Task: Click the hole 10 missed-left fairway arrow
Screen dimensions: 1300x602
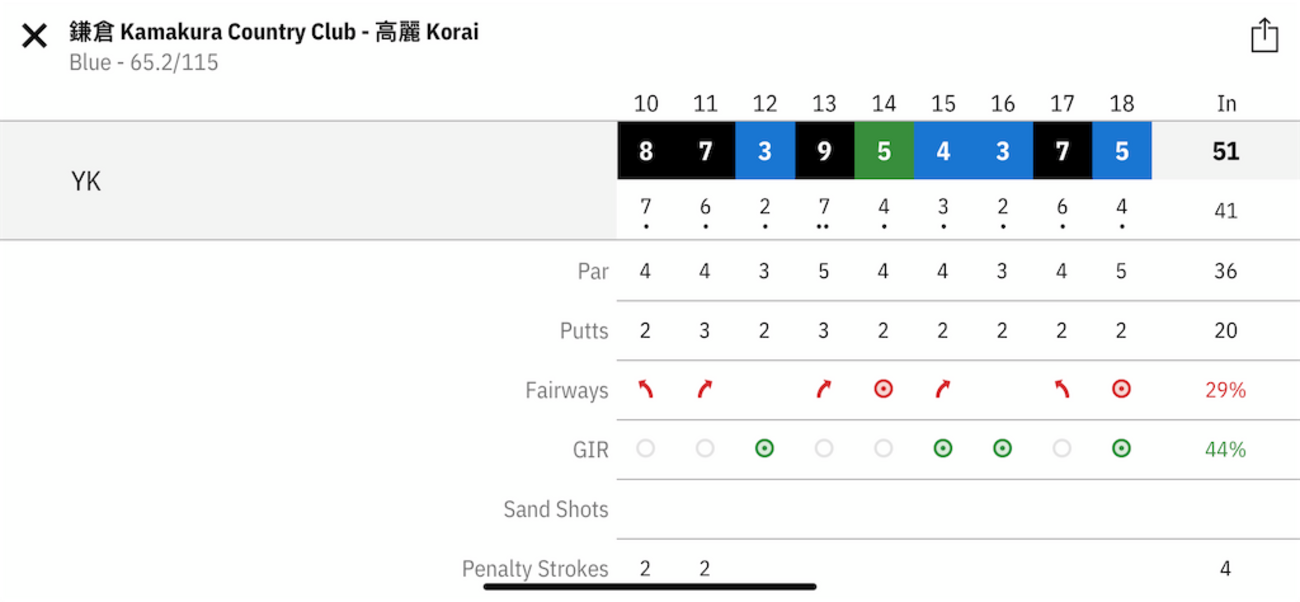Action: [646, 389]
